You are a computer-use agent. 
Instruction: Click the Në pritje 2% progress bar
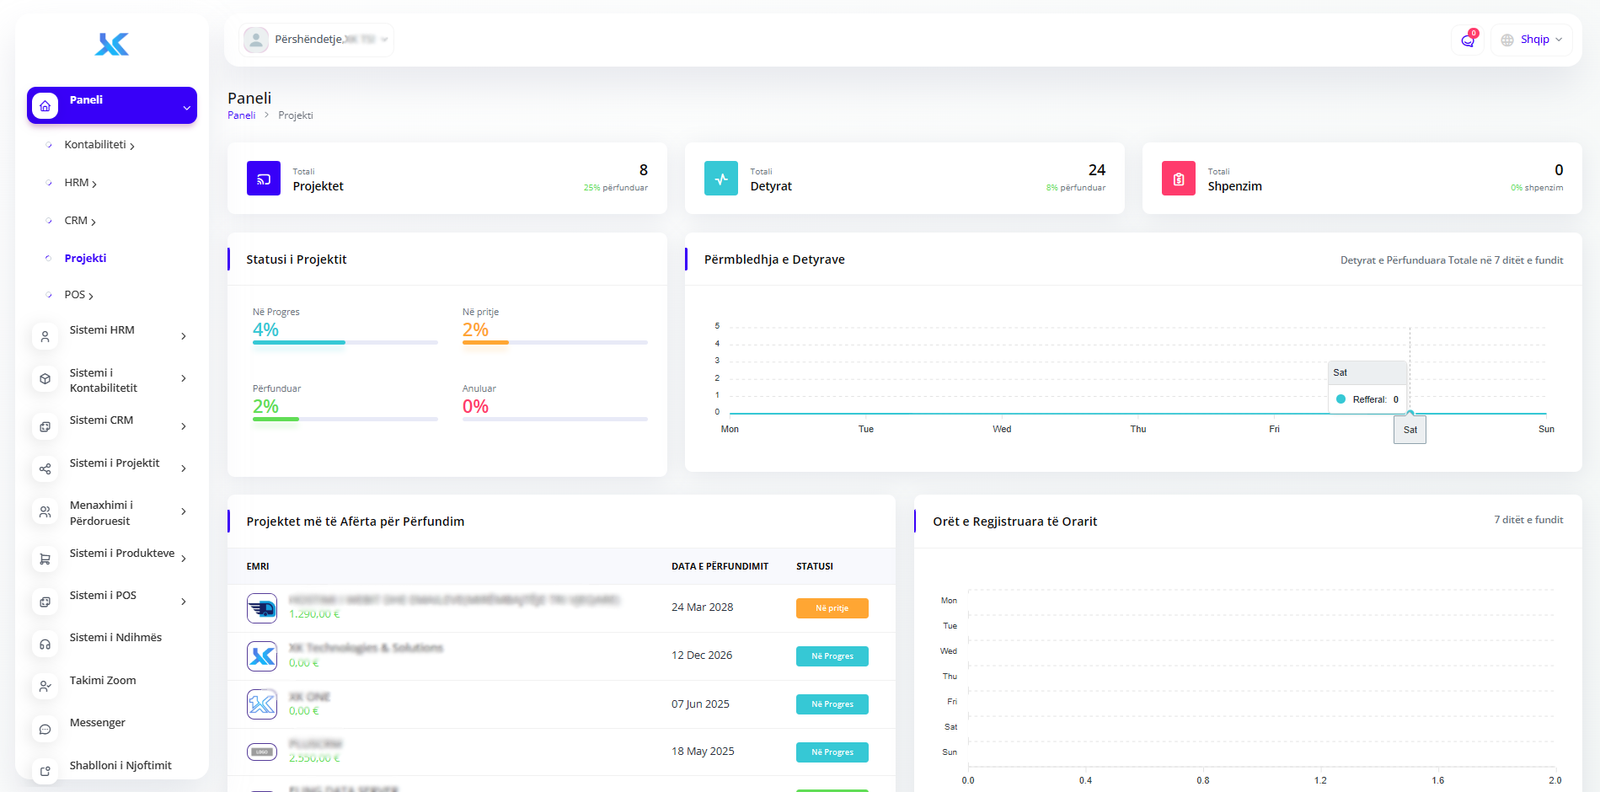(555, 343)
